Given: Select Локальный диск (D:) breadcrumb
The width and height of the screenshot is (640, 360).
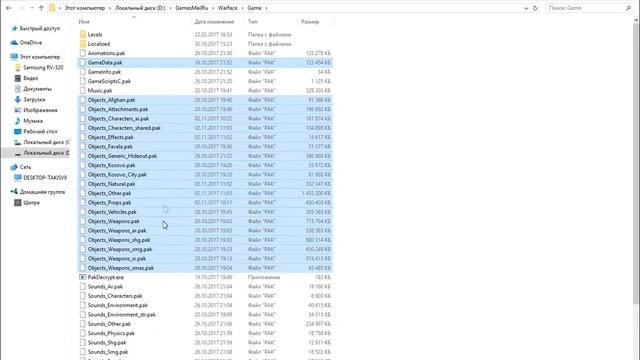Looking at the screenshot, I should click(x=140, y=8).
